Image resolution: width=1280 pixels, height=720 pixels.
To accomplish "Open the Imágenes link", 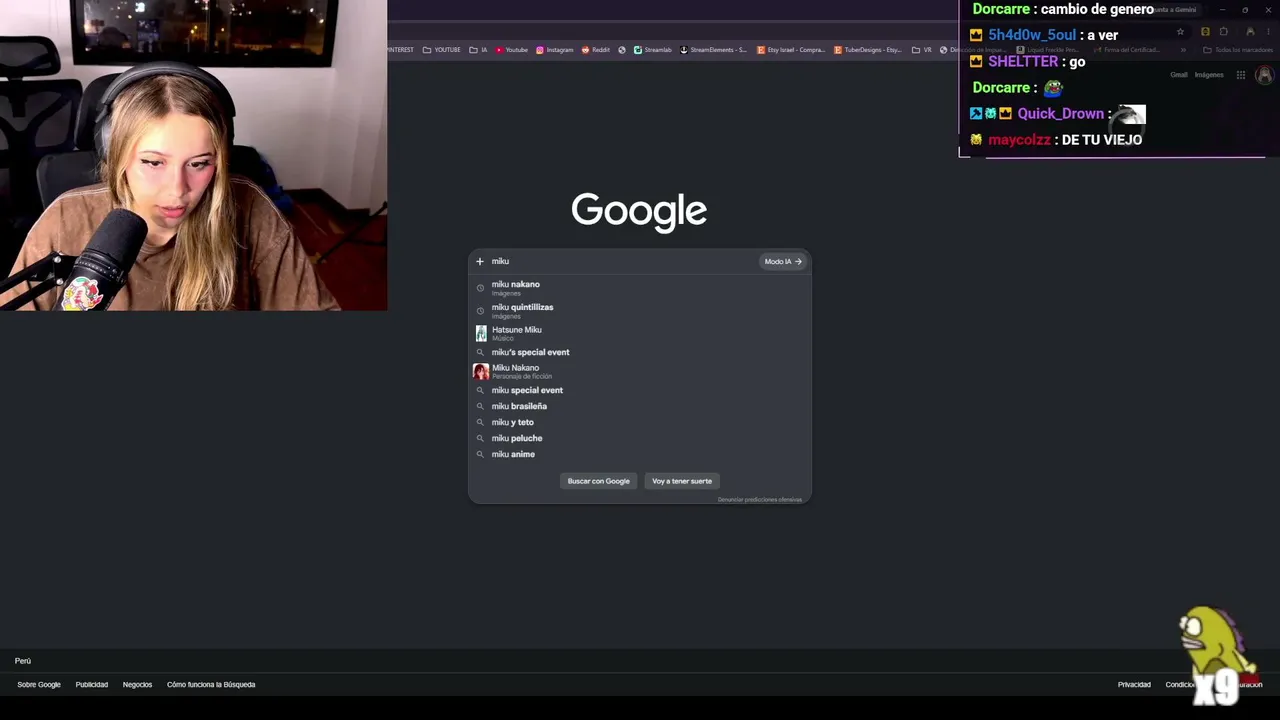I will pyautogui.click(x=1209, y=75).
